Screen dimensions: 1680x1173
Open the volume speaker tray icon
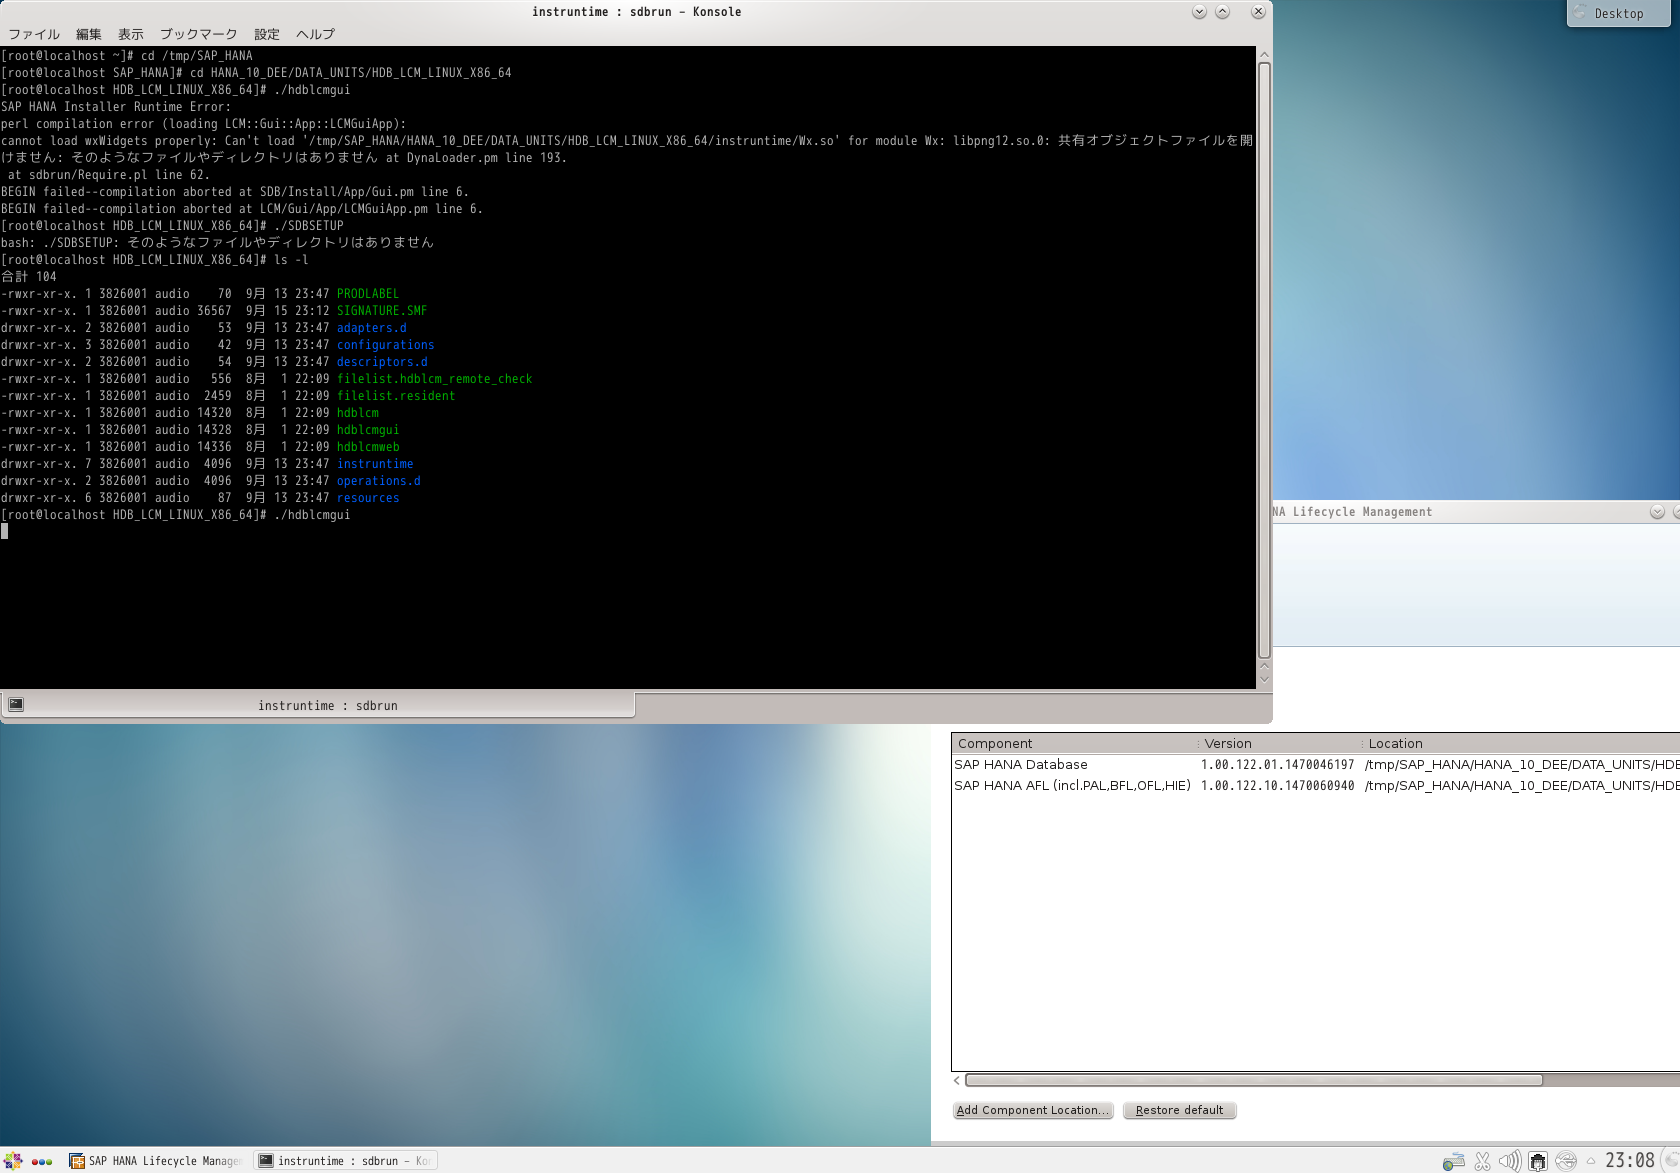point(1510,1161)
